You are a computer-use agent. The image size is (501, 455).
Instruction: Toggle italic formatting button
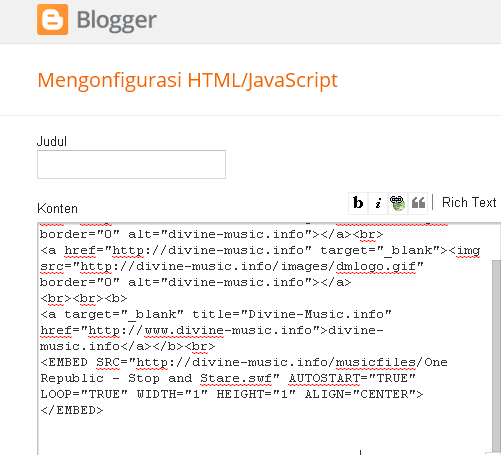(378, 203)
